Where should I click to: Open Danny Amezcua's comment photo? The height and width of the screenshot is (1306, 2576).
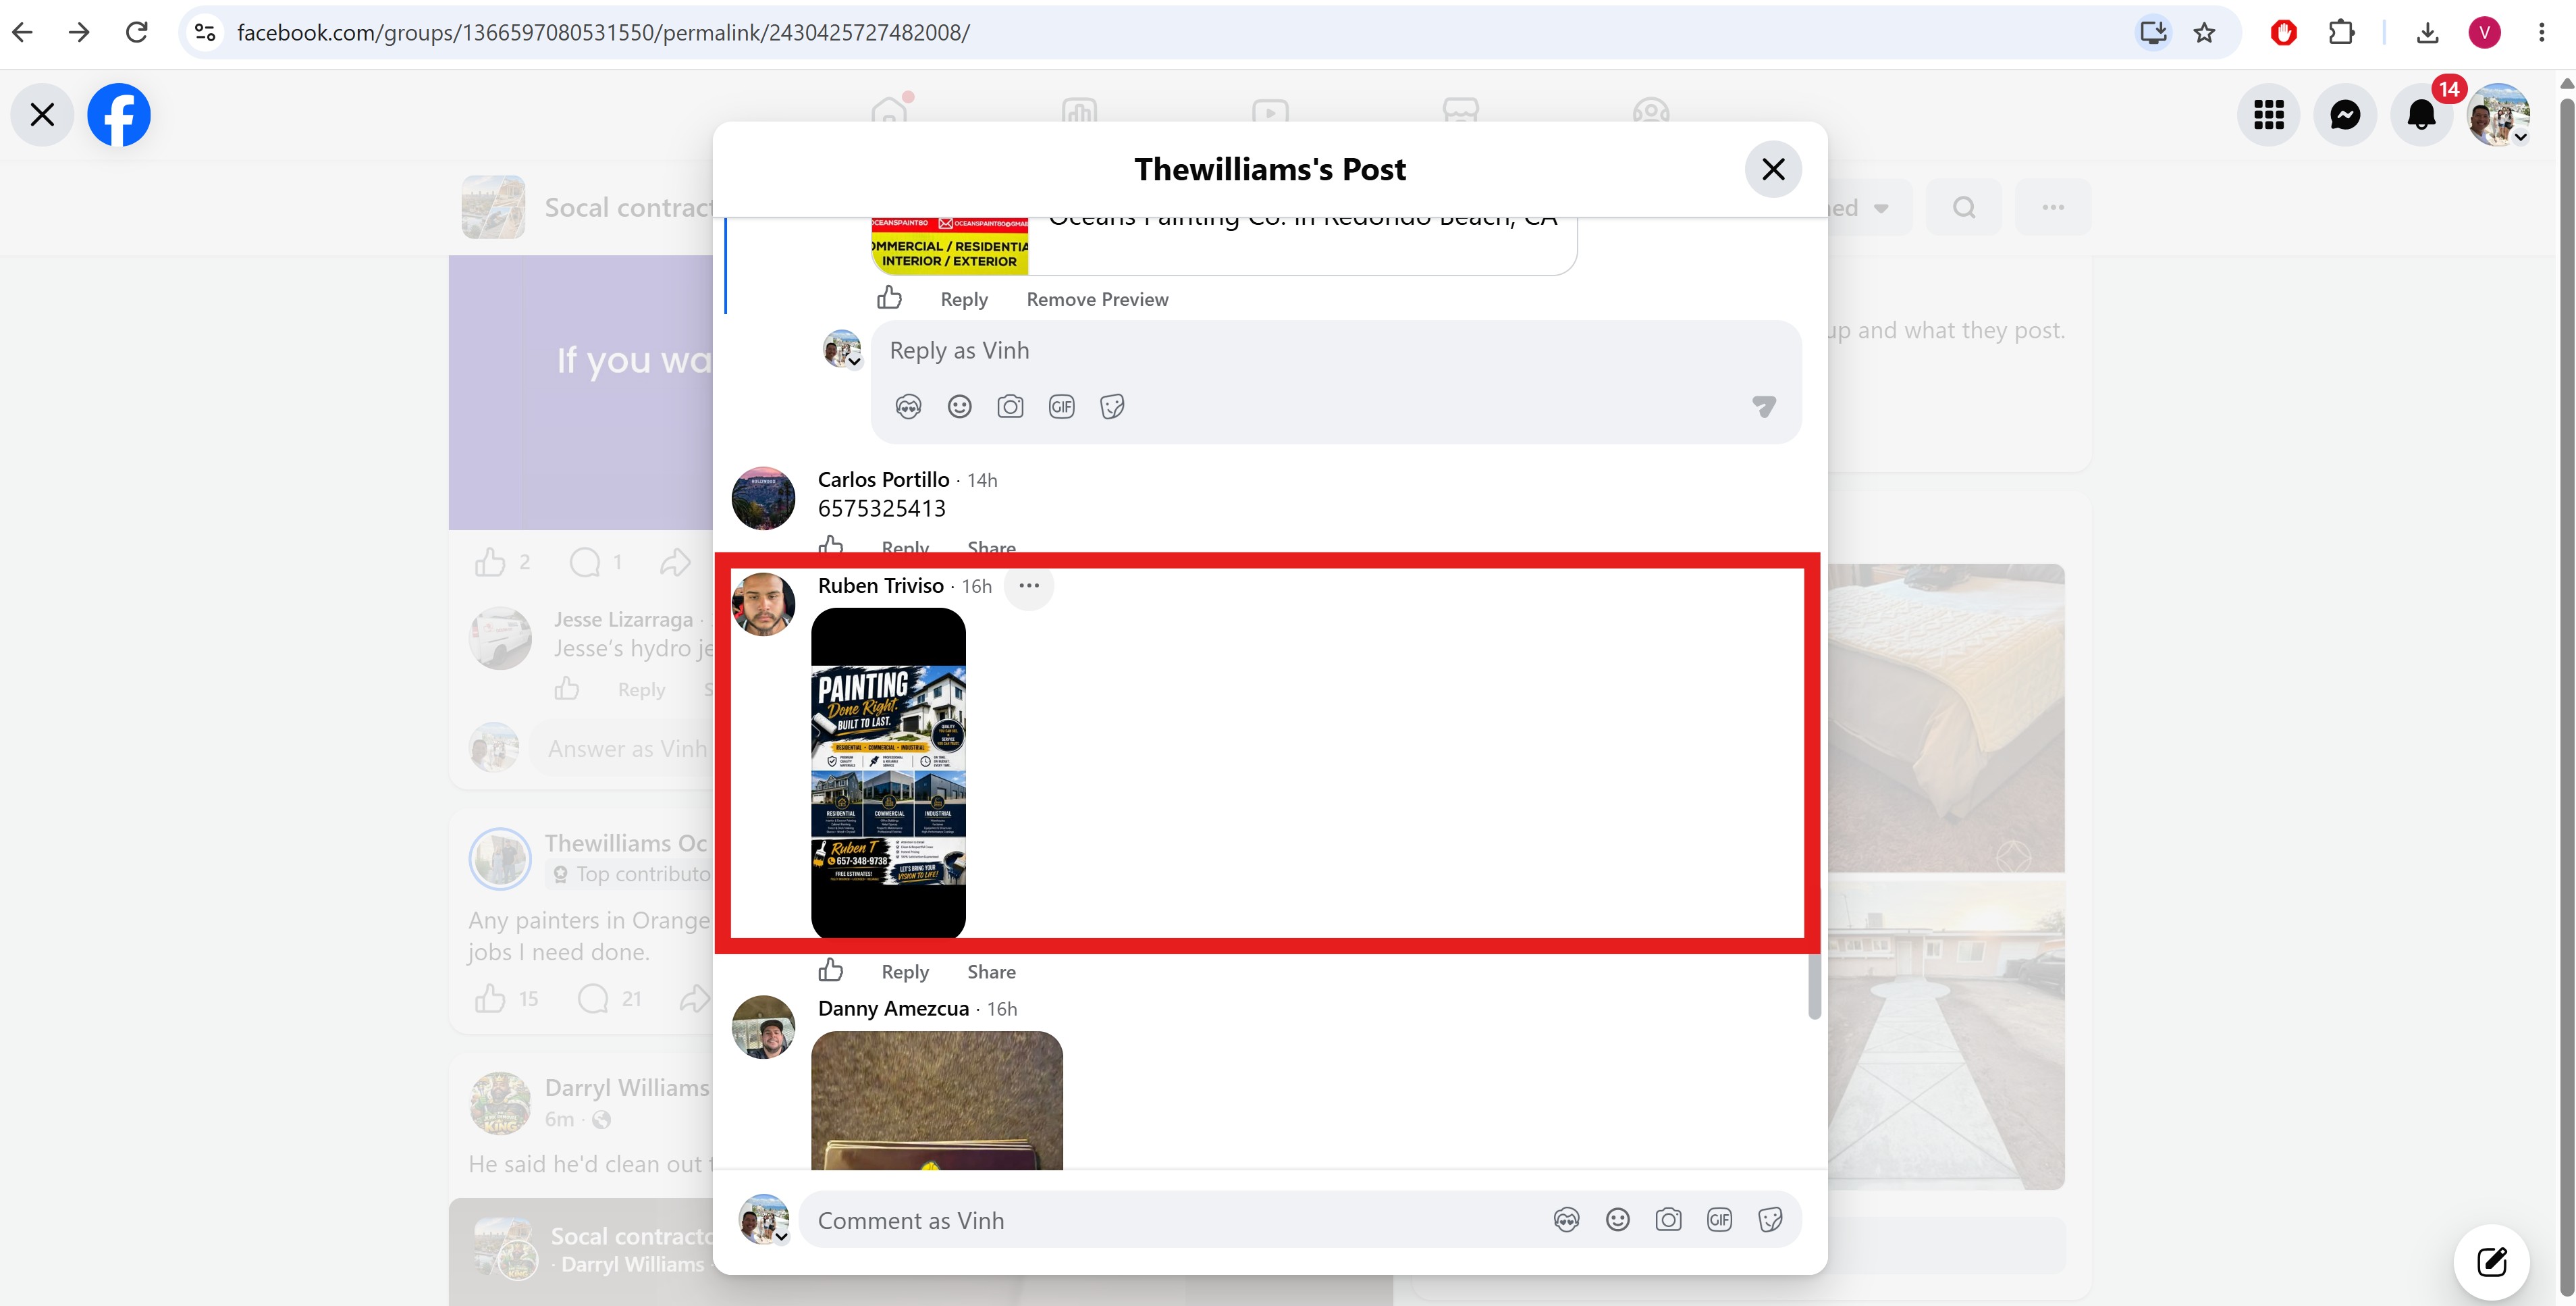point(937,1100)
